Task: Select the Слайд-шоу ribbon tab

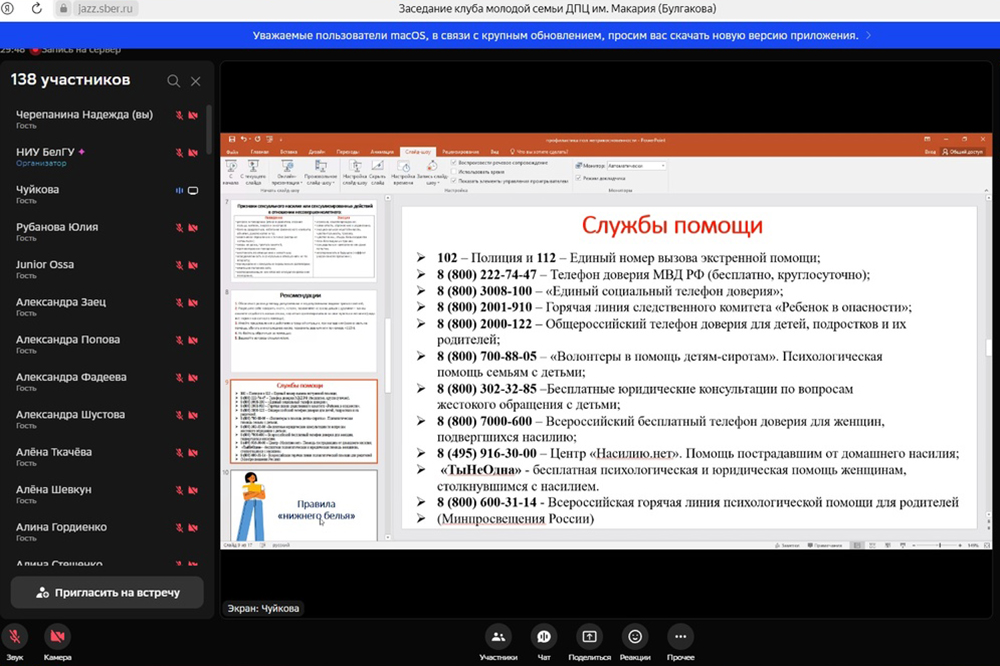Action: click(x=411, y=151)
